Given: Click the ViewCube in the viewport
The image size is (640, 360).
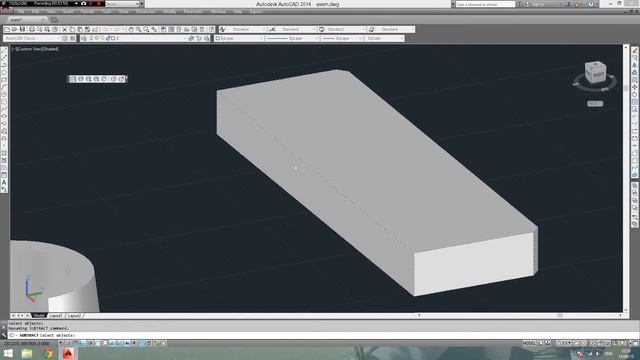Looking at the screenshot, I should (595, 73).
